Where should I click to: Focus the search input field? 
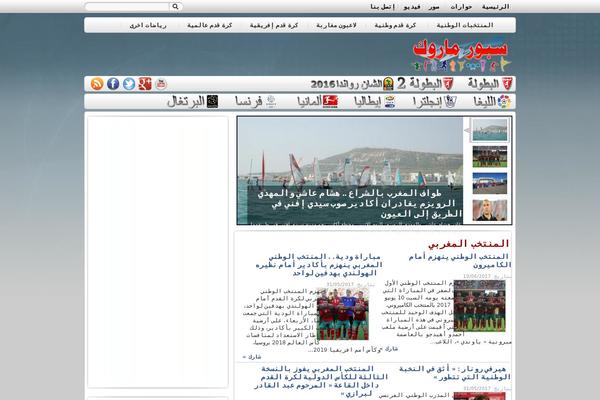[x=127, y=7]
